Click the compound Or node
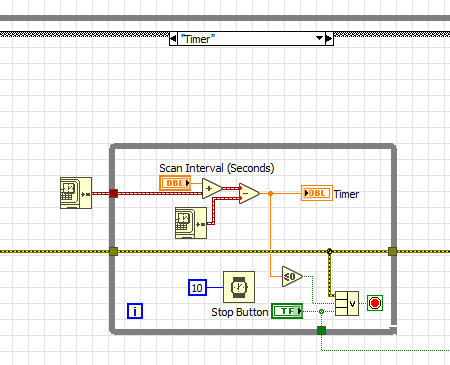The height and width of the screenshot is (365, 450). pyautogui.click(x=347, y=303)
